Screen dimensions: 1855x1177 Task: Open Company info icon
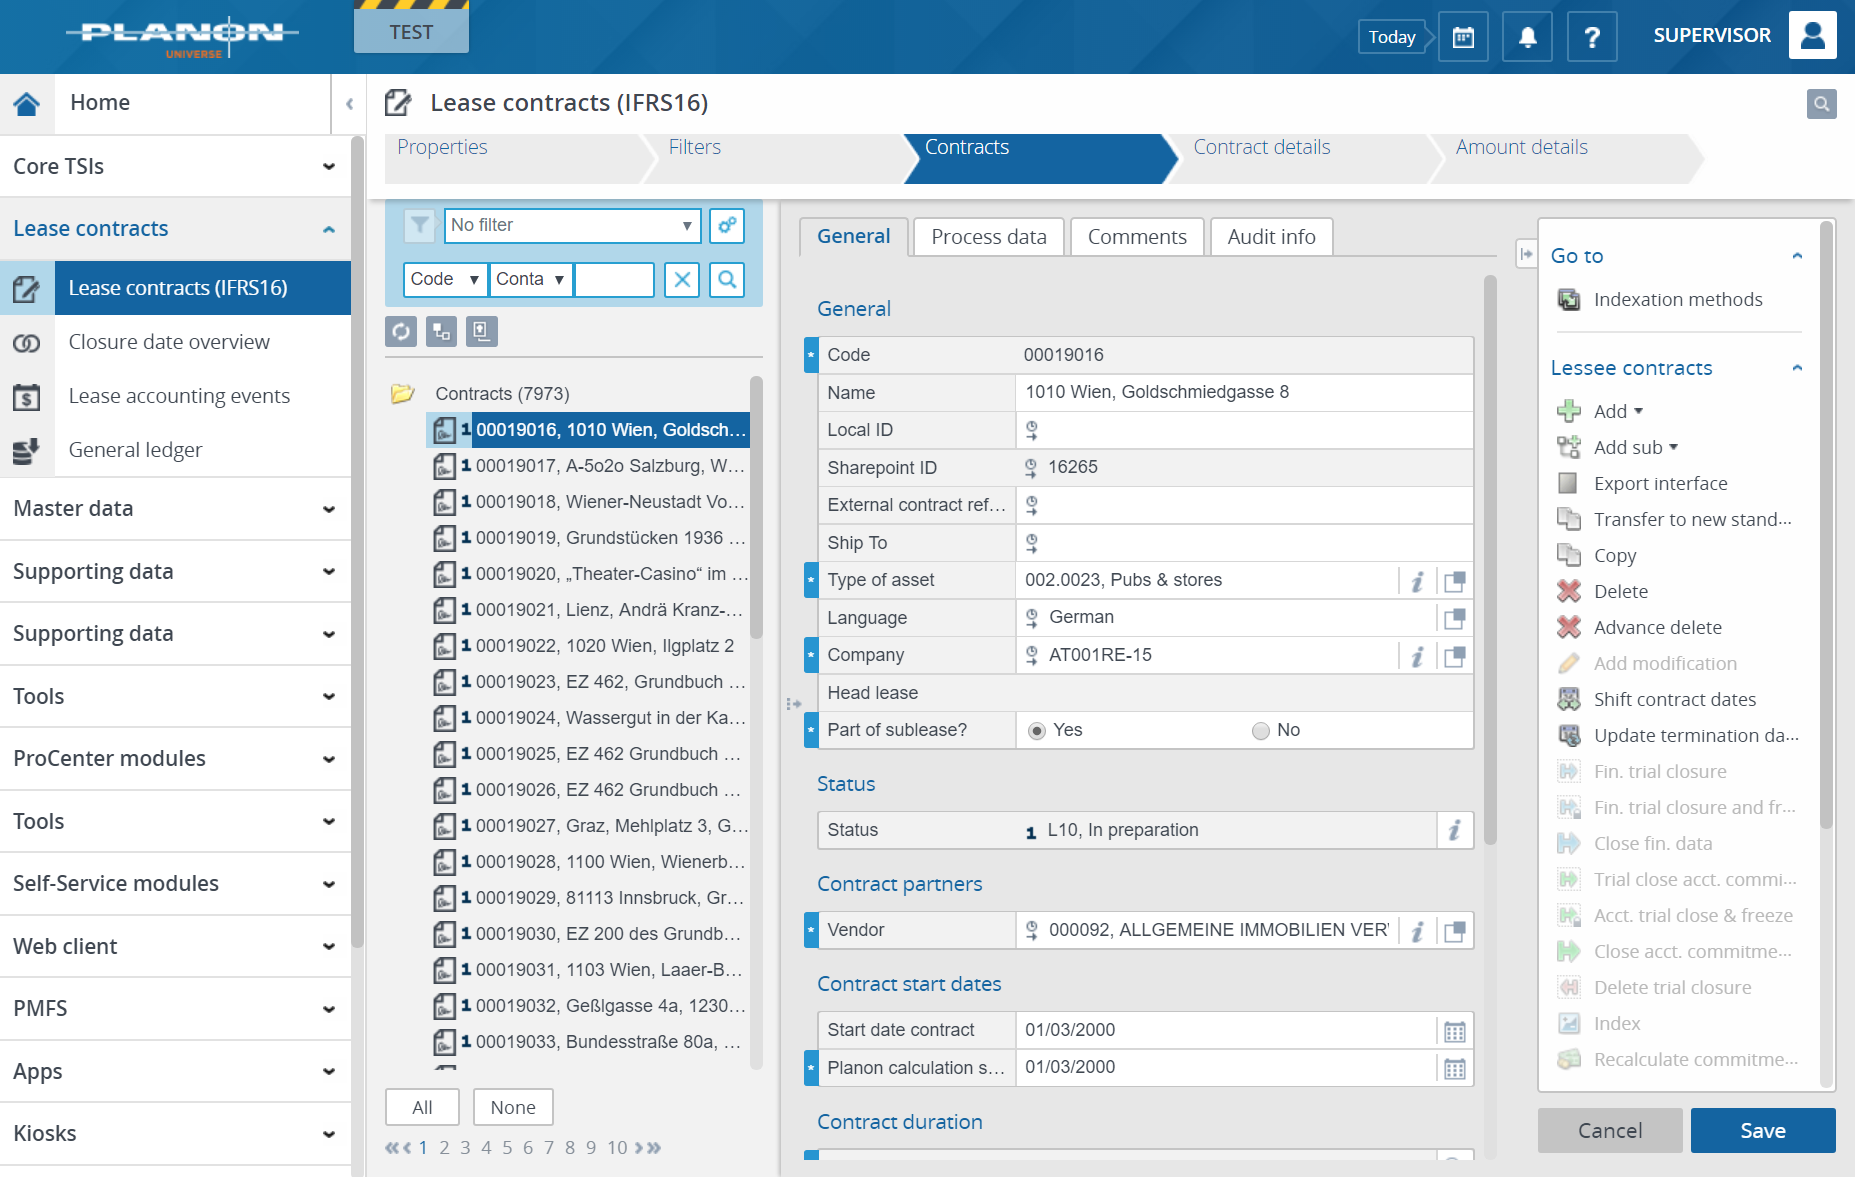click(x=1417, y=656)
